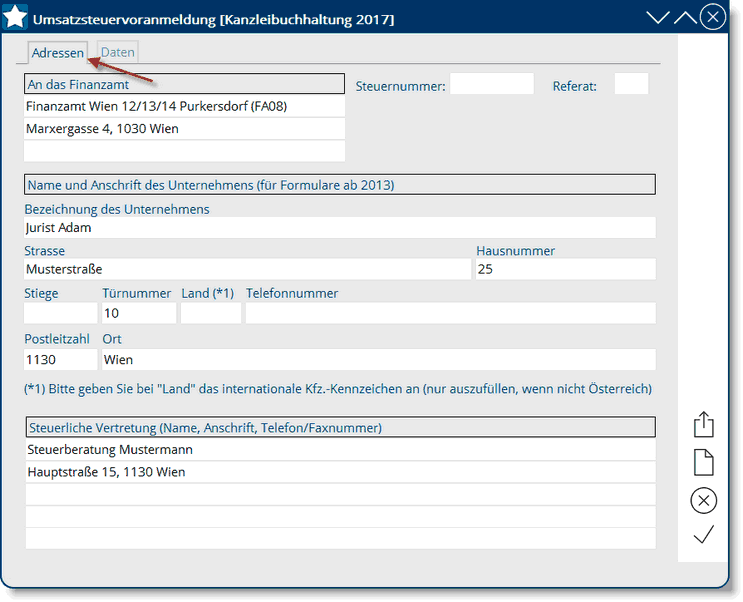The width and height of the screenshot is (743, 602).
Task: Click the star logo icon in title bar
Action: 16,17
